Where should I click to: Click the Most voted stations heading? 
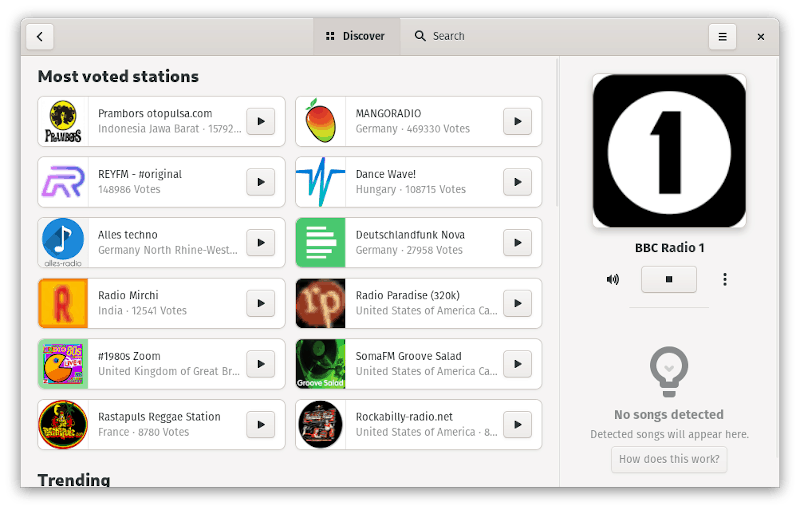[118, 76]
